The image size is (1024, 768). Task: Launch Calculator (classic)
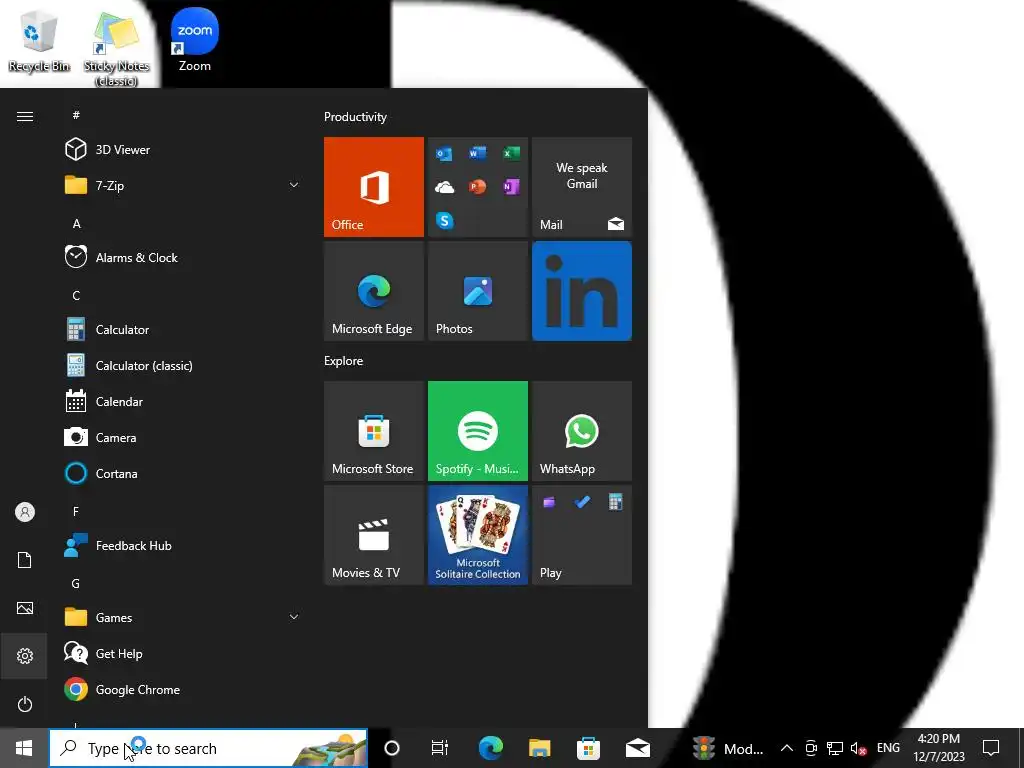click(182, 366)
